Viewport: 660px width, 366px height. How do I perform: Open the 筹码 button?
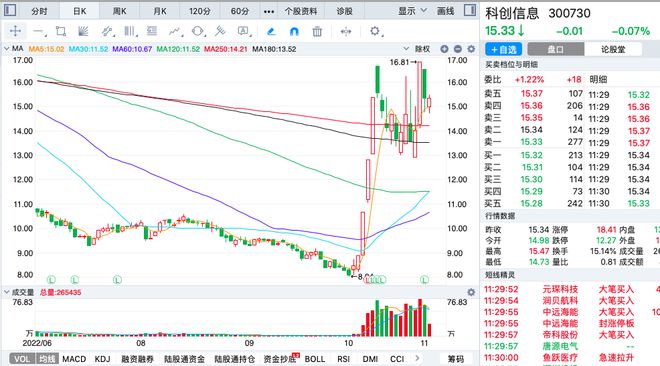point(455,359)
